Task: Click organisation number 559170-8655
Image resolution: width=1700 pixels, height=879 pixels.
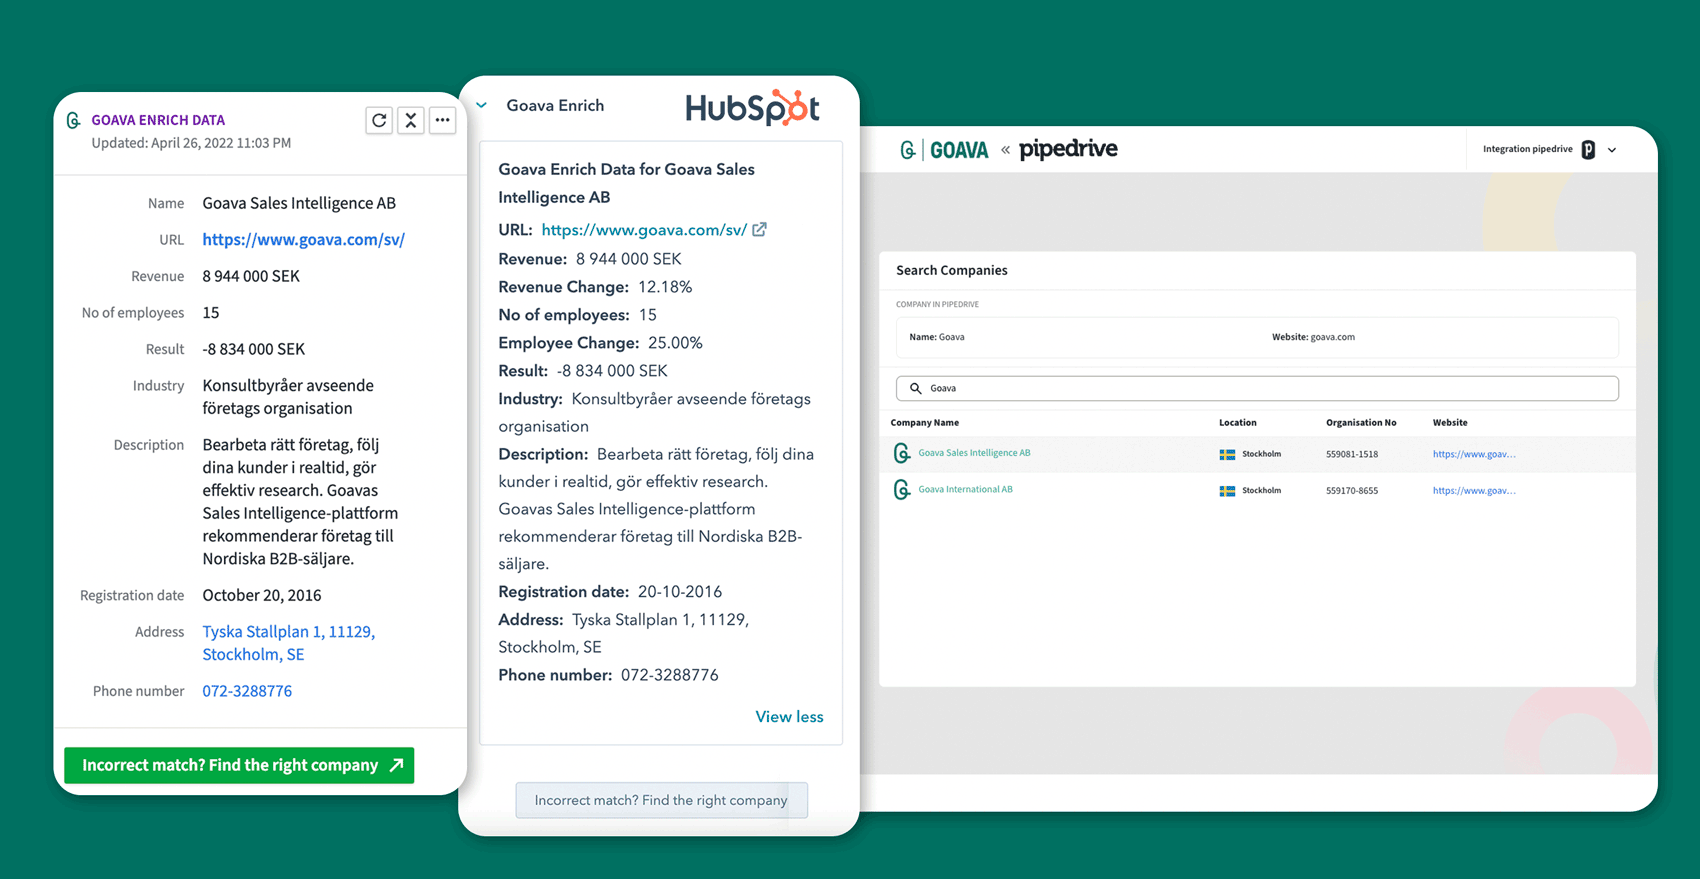Action: (1352, 491)
